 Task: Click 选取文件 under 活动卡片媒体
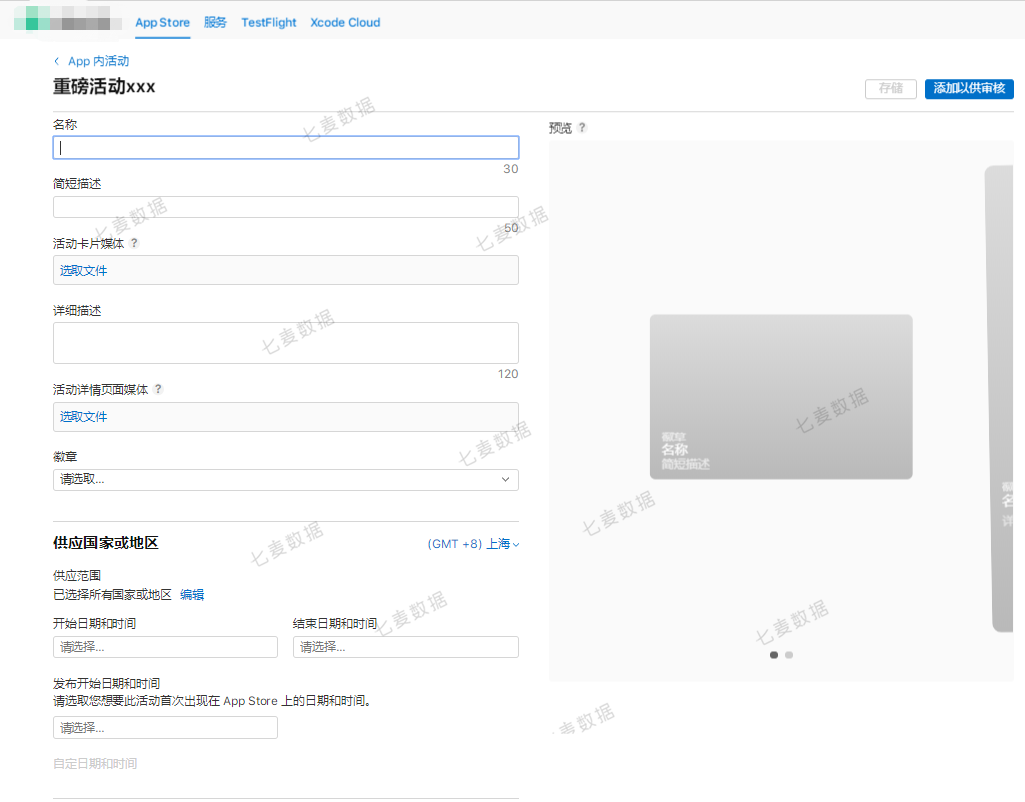coord(84,271)
